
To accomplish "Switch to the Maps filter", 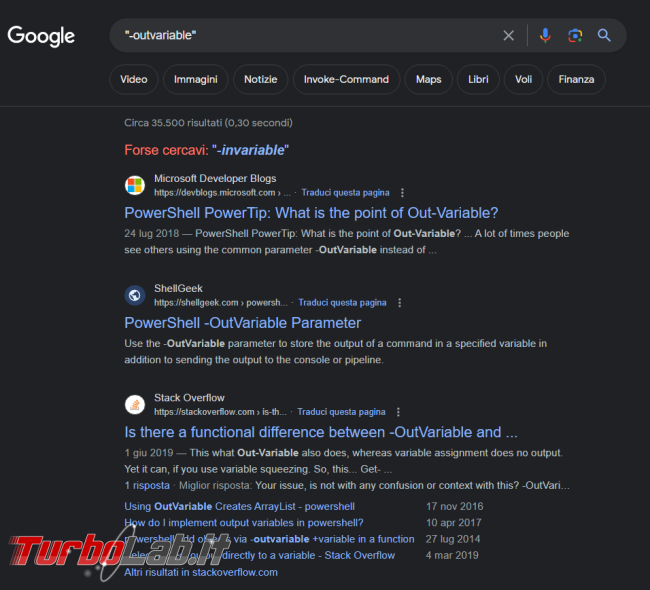I will coord(429,79).
